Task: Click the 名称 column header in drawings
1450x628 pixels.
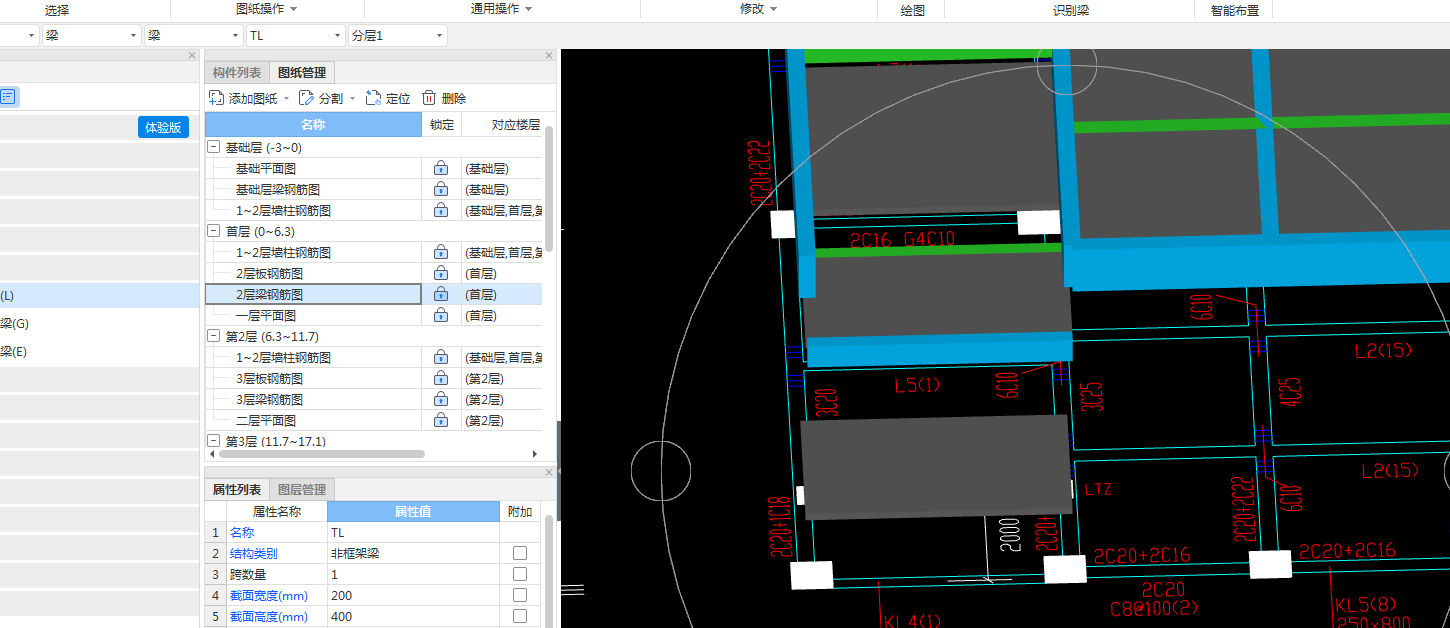Action: [313, 125]
